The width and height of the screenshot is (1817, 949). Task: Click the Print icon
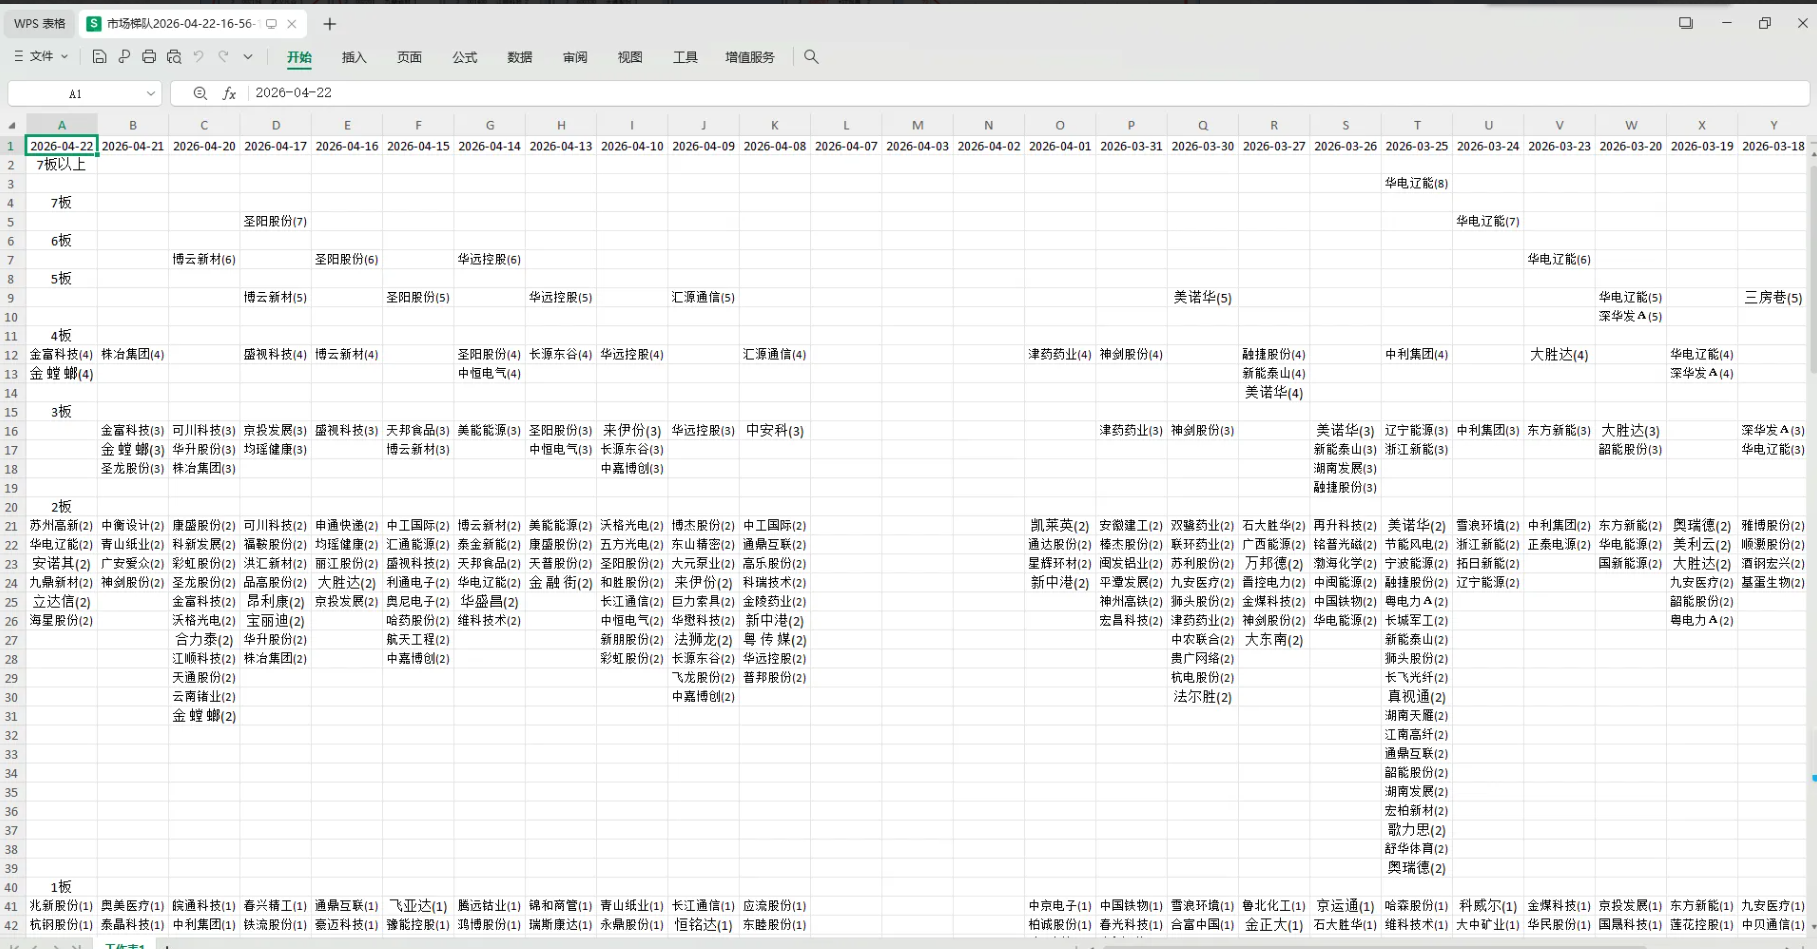point(149,57)
